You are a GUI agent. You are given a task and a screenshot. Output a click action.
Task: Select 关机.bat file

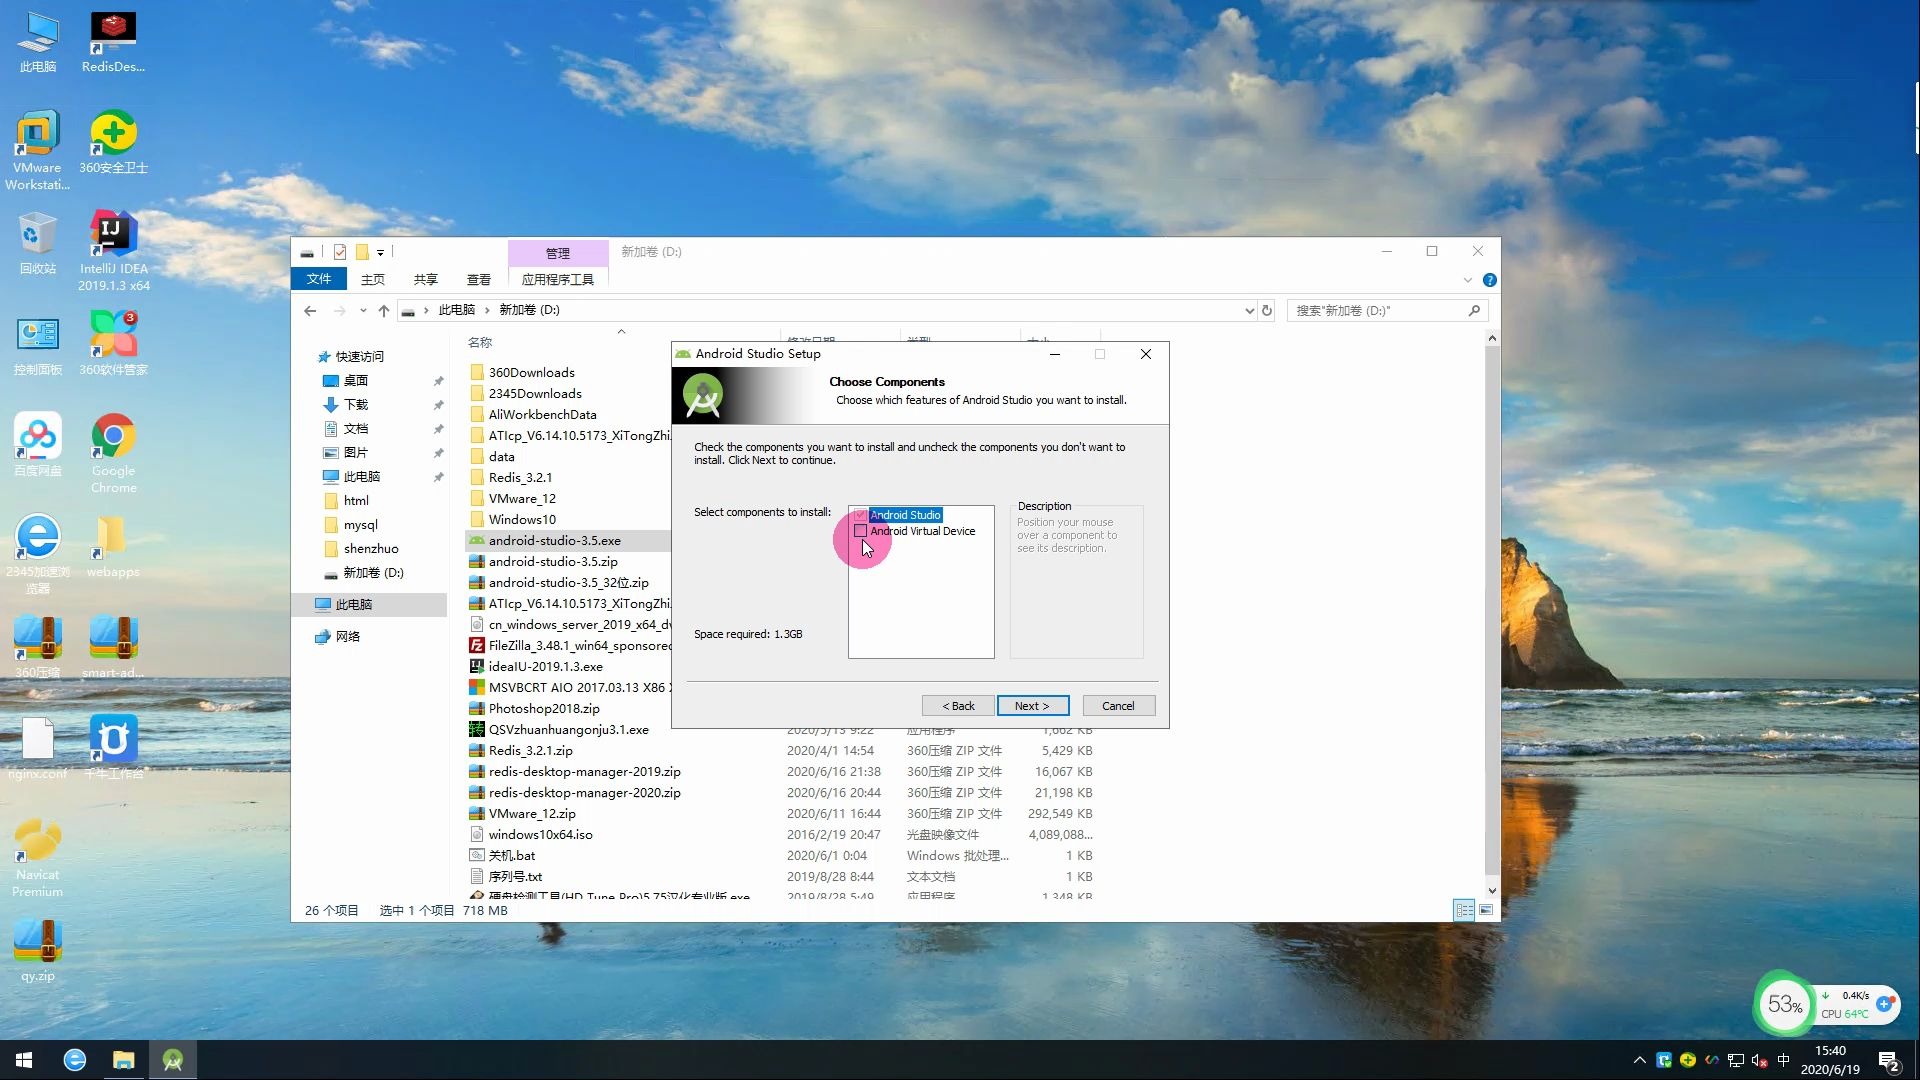point(511,856)
